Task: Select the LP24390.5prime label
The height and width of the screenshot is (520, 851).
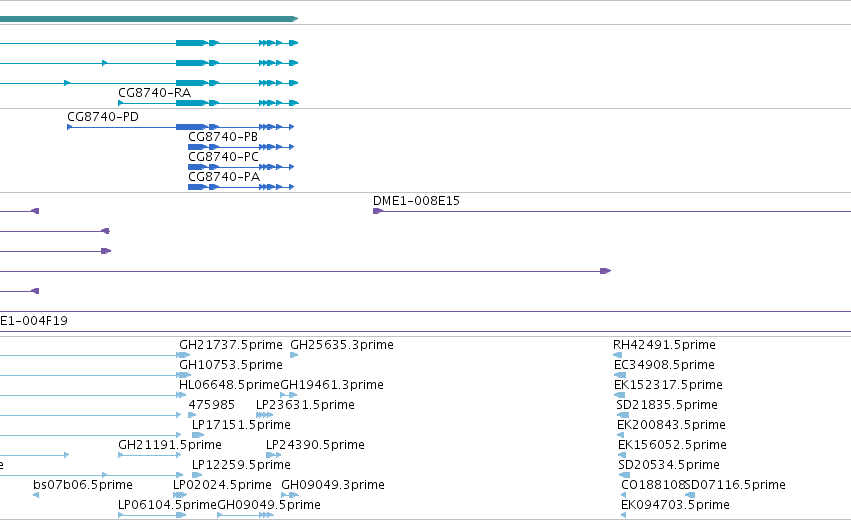Action: pos(315,445)
